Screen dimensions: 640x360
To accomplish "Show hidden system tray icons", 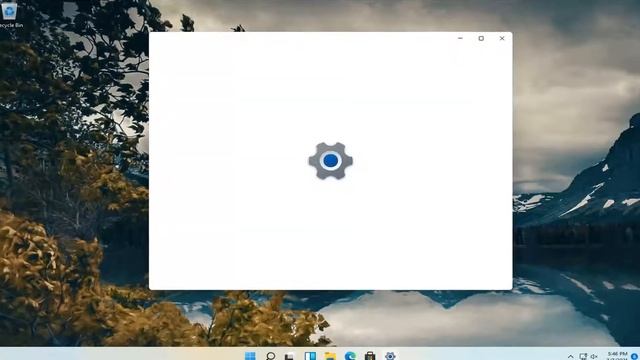I will (x=570, y=357).
